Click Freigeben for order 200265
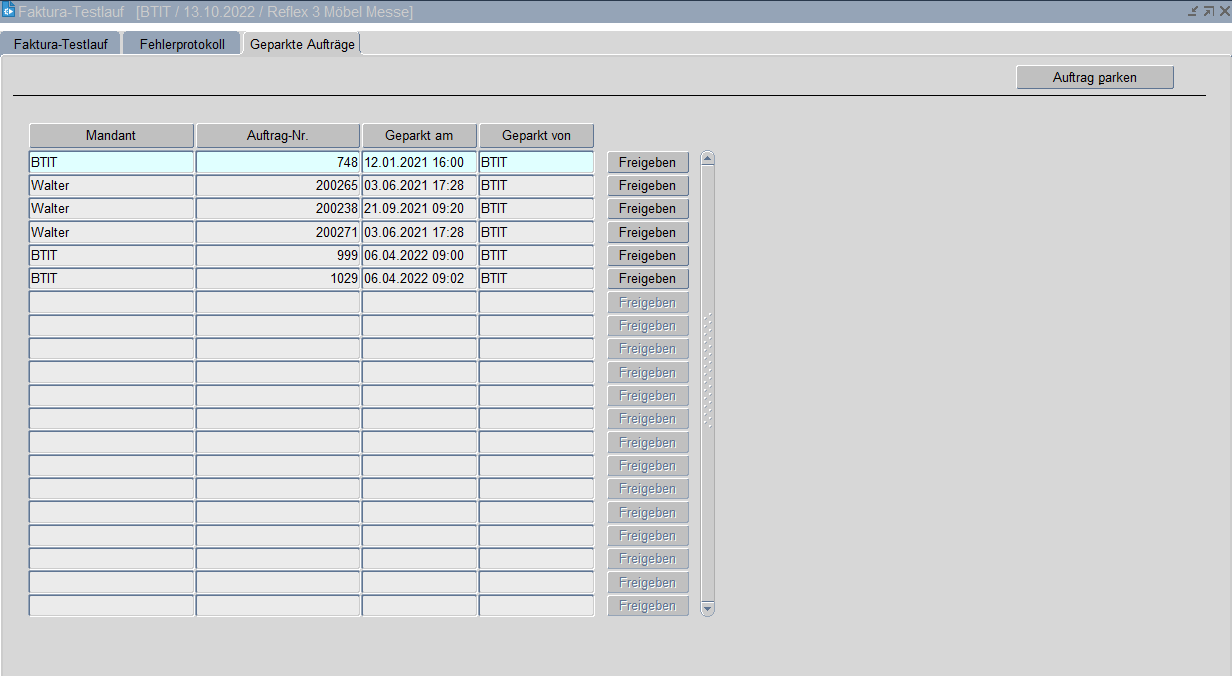Image resolution: width=1232 pixels, height=676 pixels. click(x=648, y=186)
